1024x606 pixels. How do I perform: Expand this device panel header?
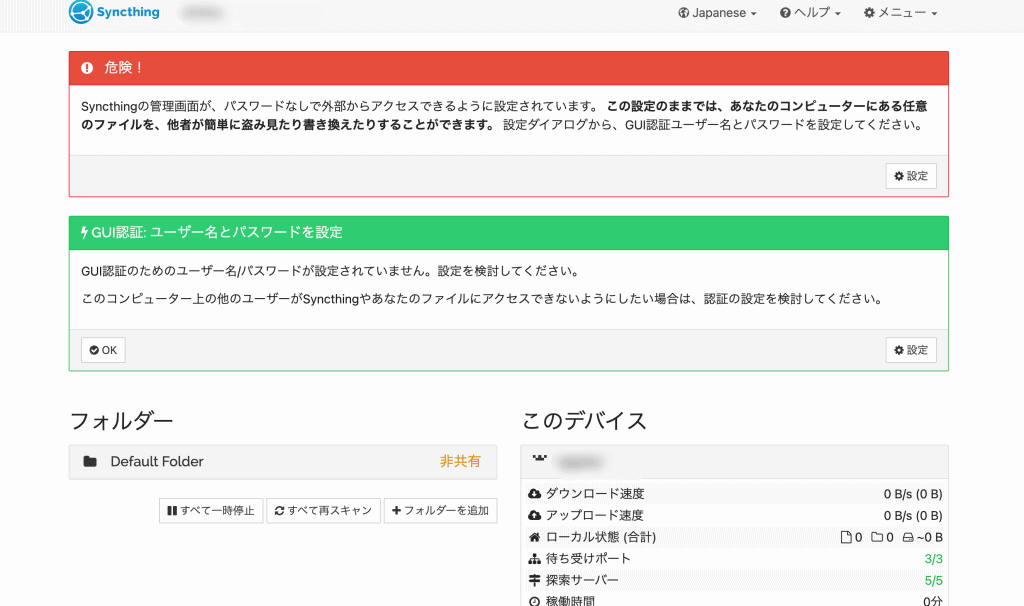click(734, 461)
